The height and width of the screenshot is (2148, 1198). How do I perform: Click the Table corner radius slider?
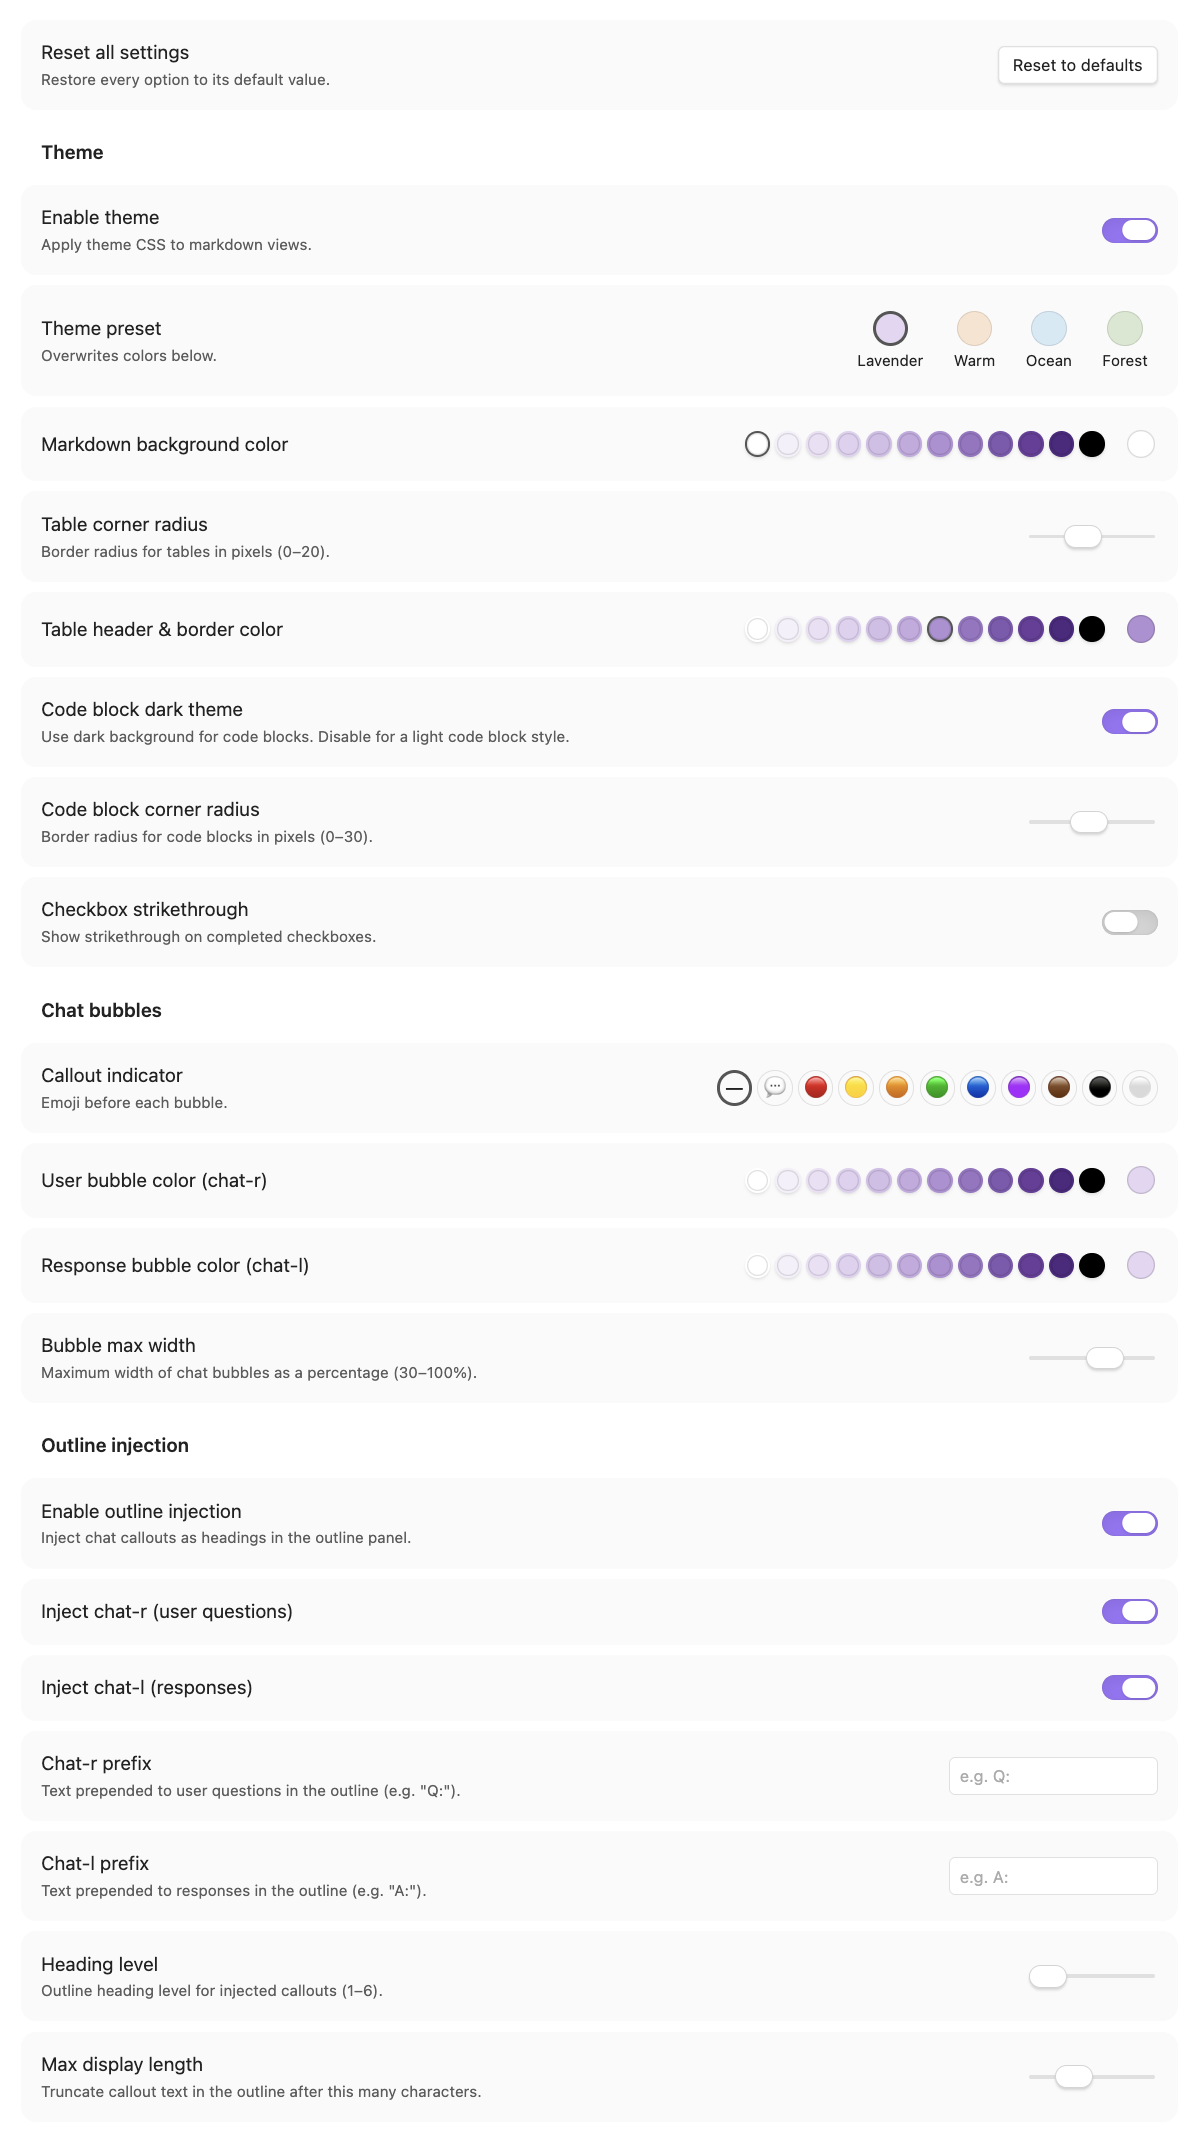tap(1092, 537)
